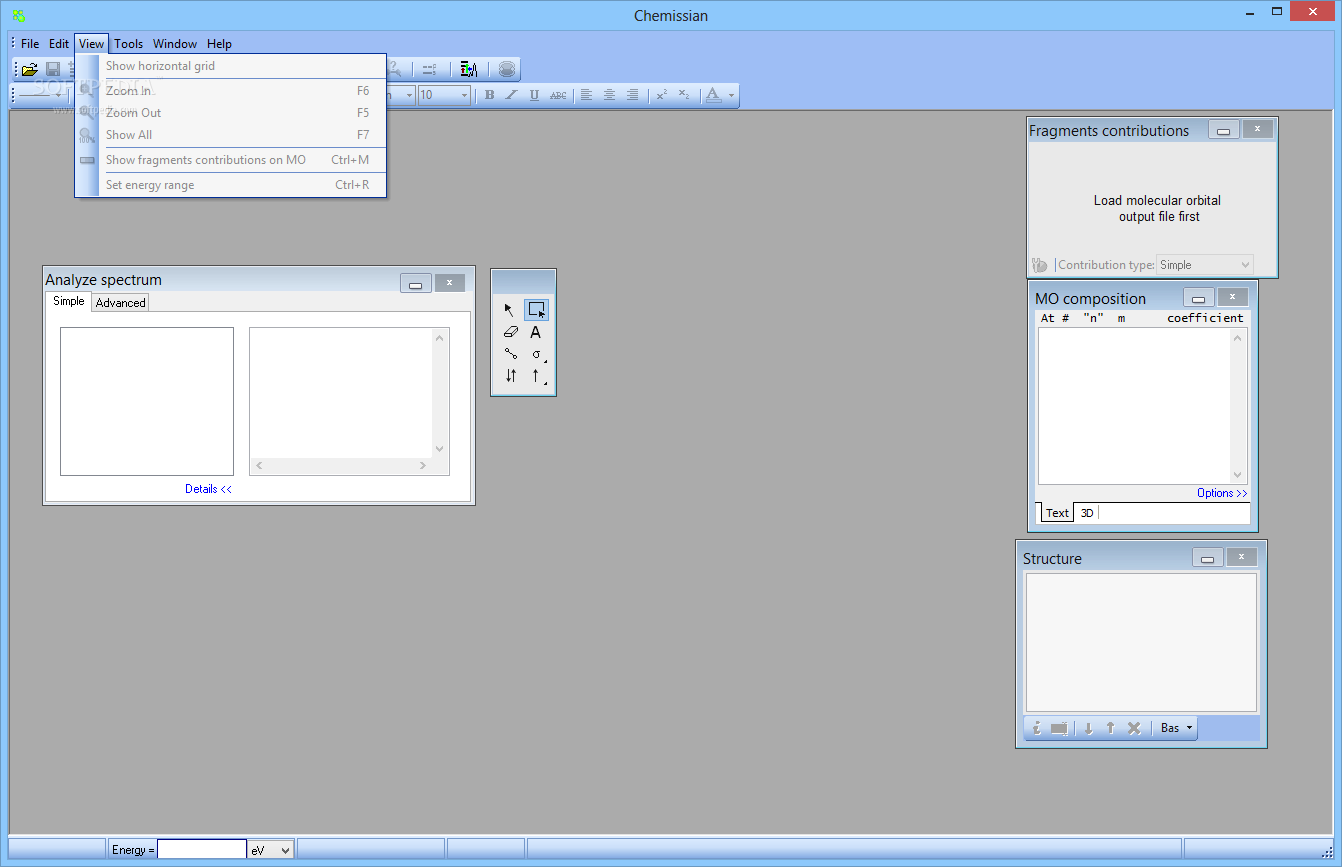The image size is (1342, 867).
Task: Choose the text 'A' tool
Action: (536, 332)
